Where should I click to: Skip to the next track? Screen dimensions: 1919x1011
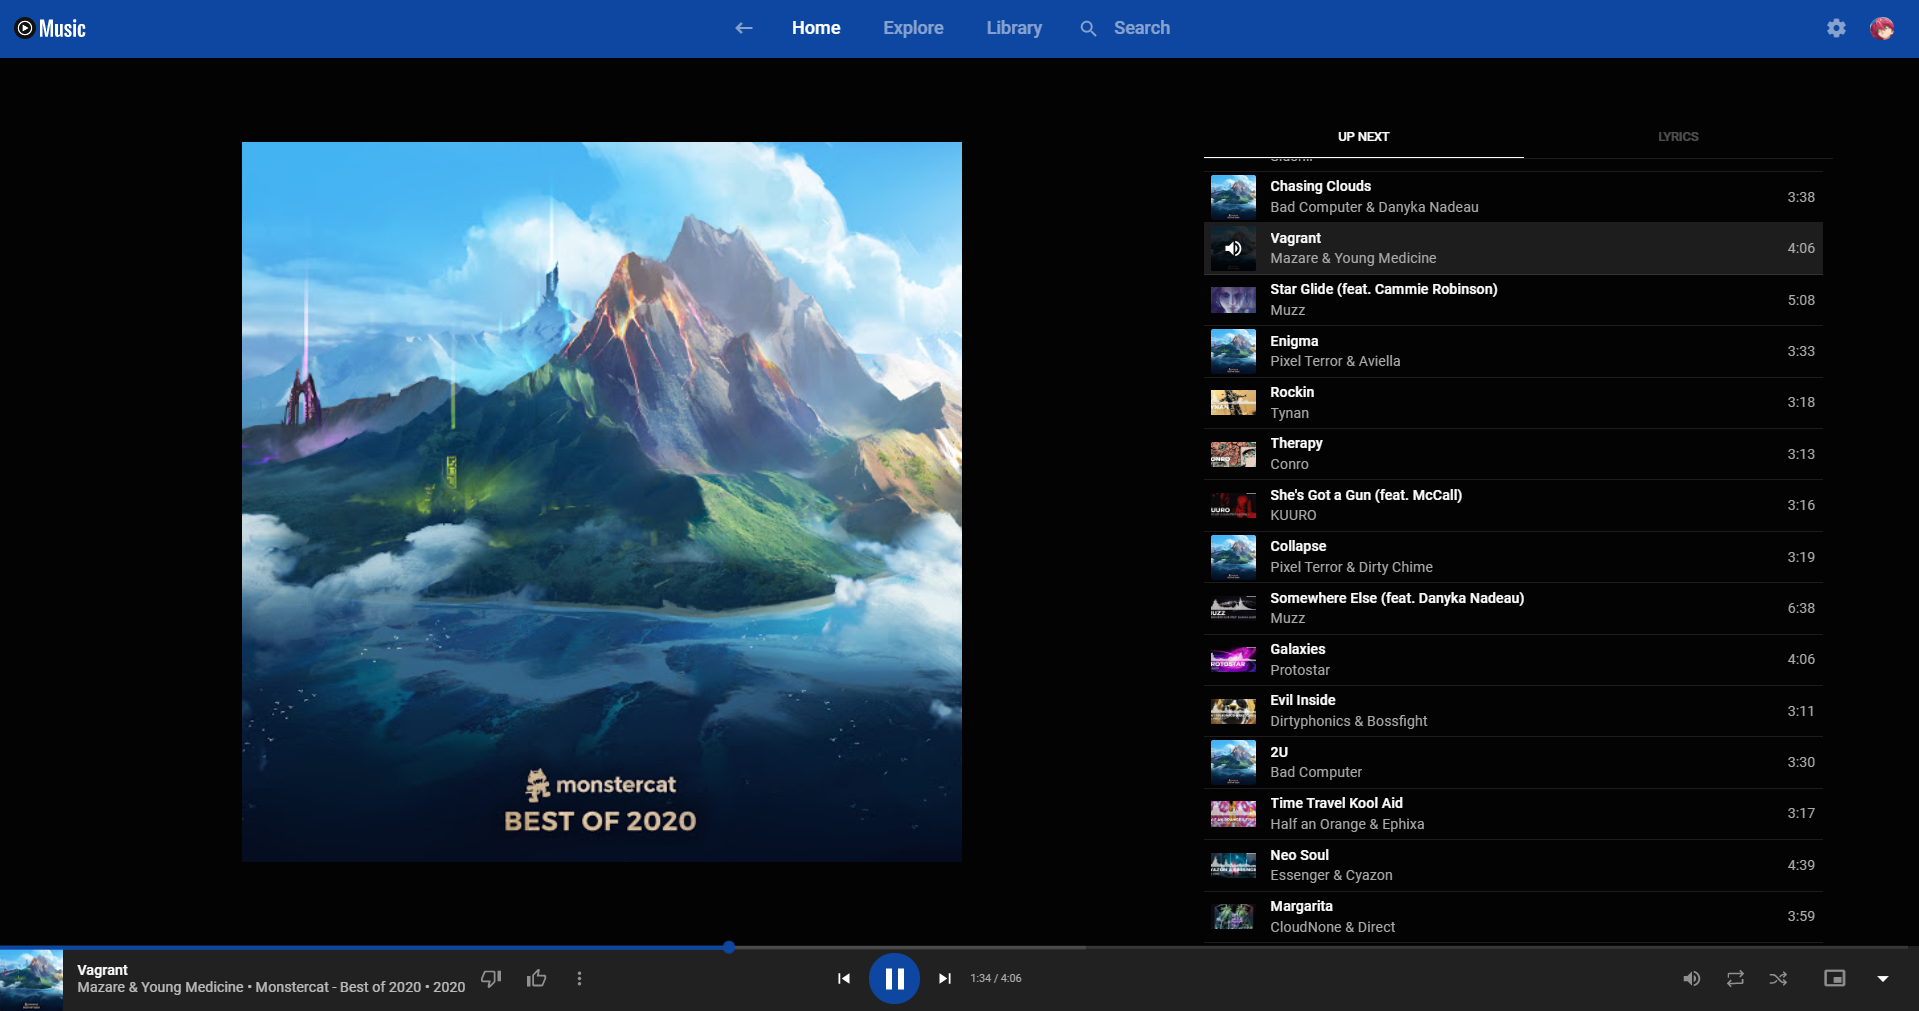[x=944, y=978]
